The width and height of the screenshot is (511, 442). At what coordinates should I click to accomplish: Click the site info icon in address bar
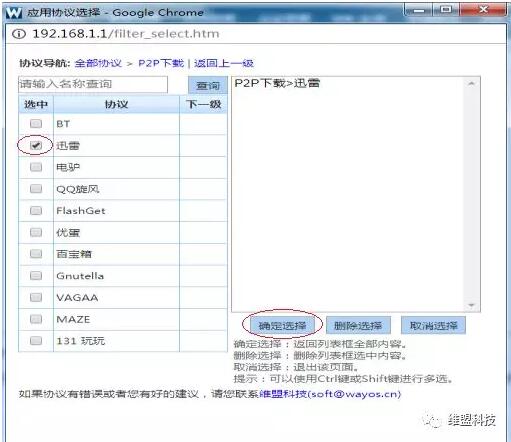(19, 34)
